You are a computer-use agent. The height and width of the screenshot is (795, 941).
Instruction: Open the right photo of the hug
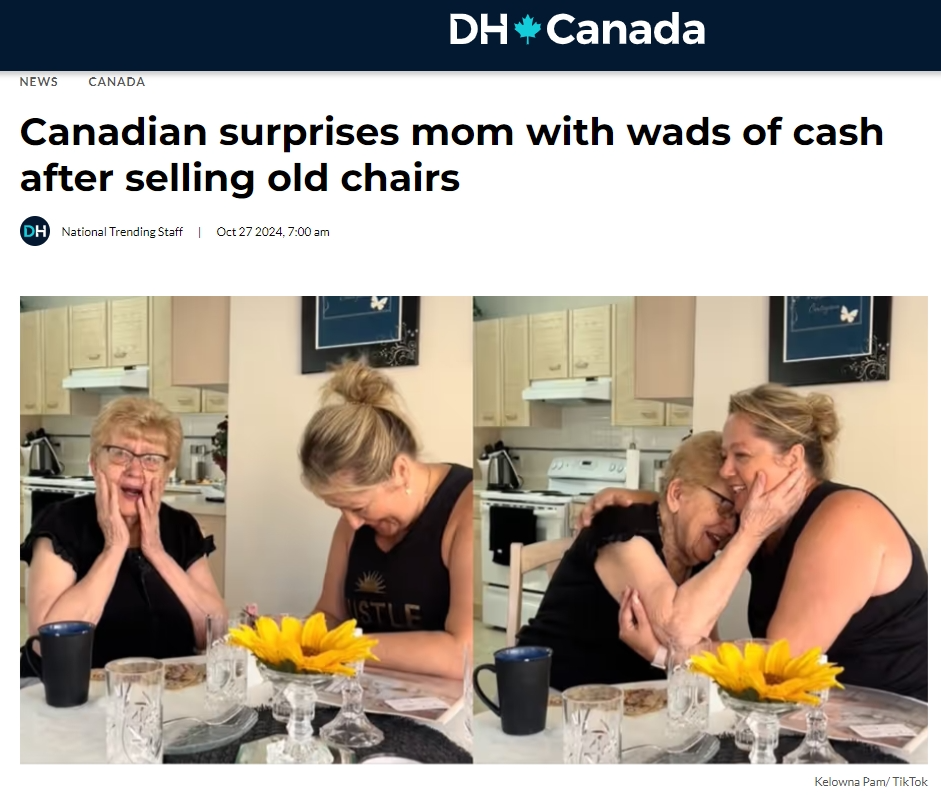tap(700, 529)
